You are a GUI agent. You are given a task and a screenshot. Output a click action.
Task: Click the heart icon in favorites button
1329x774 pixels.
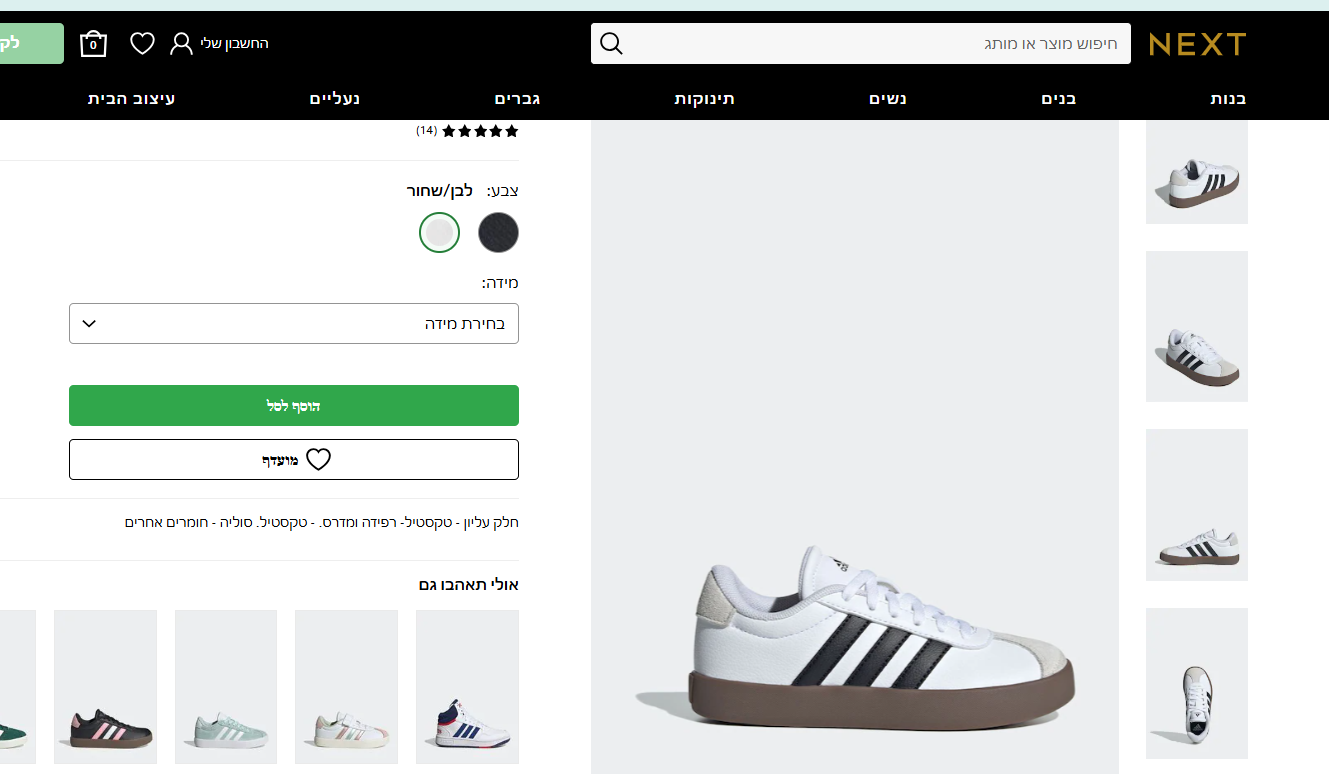coord(318,460)
